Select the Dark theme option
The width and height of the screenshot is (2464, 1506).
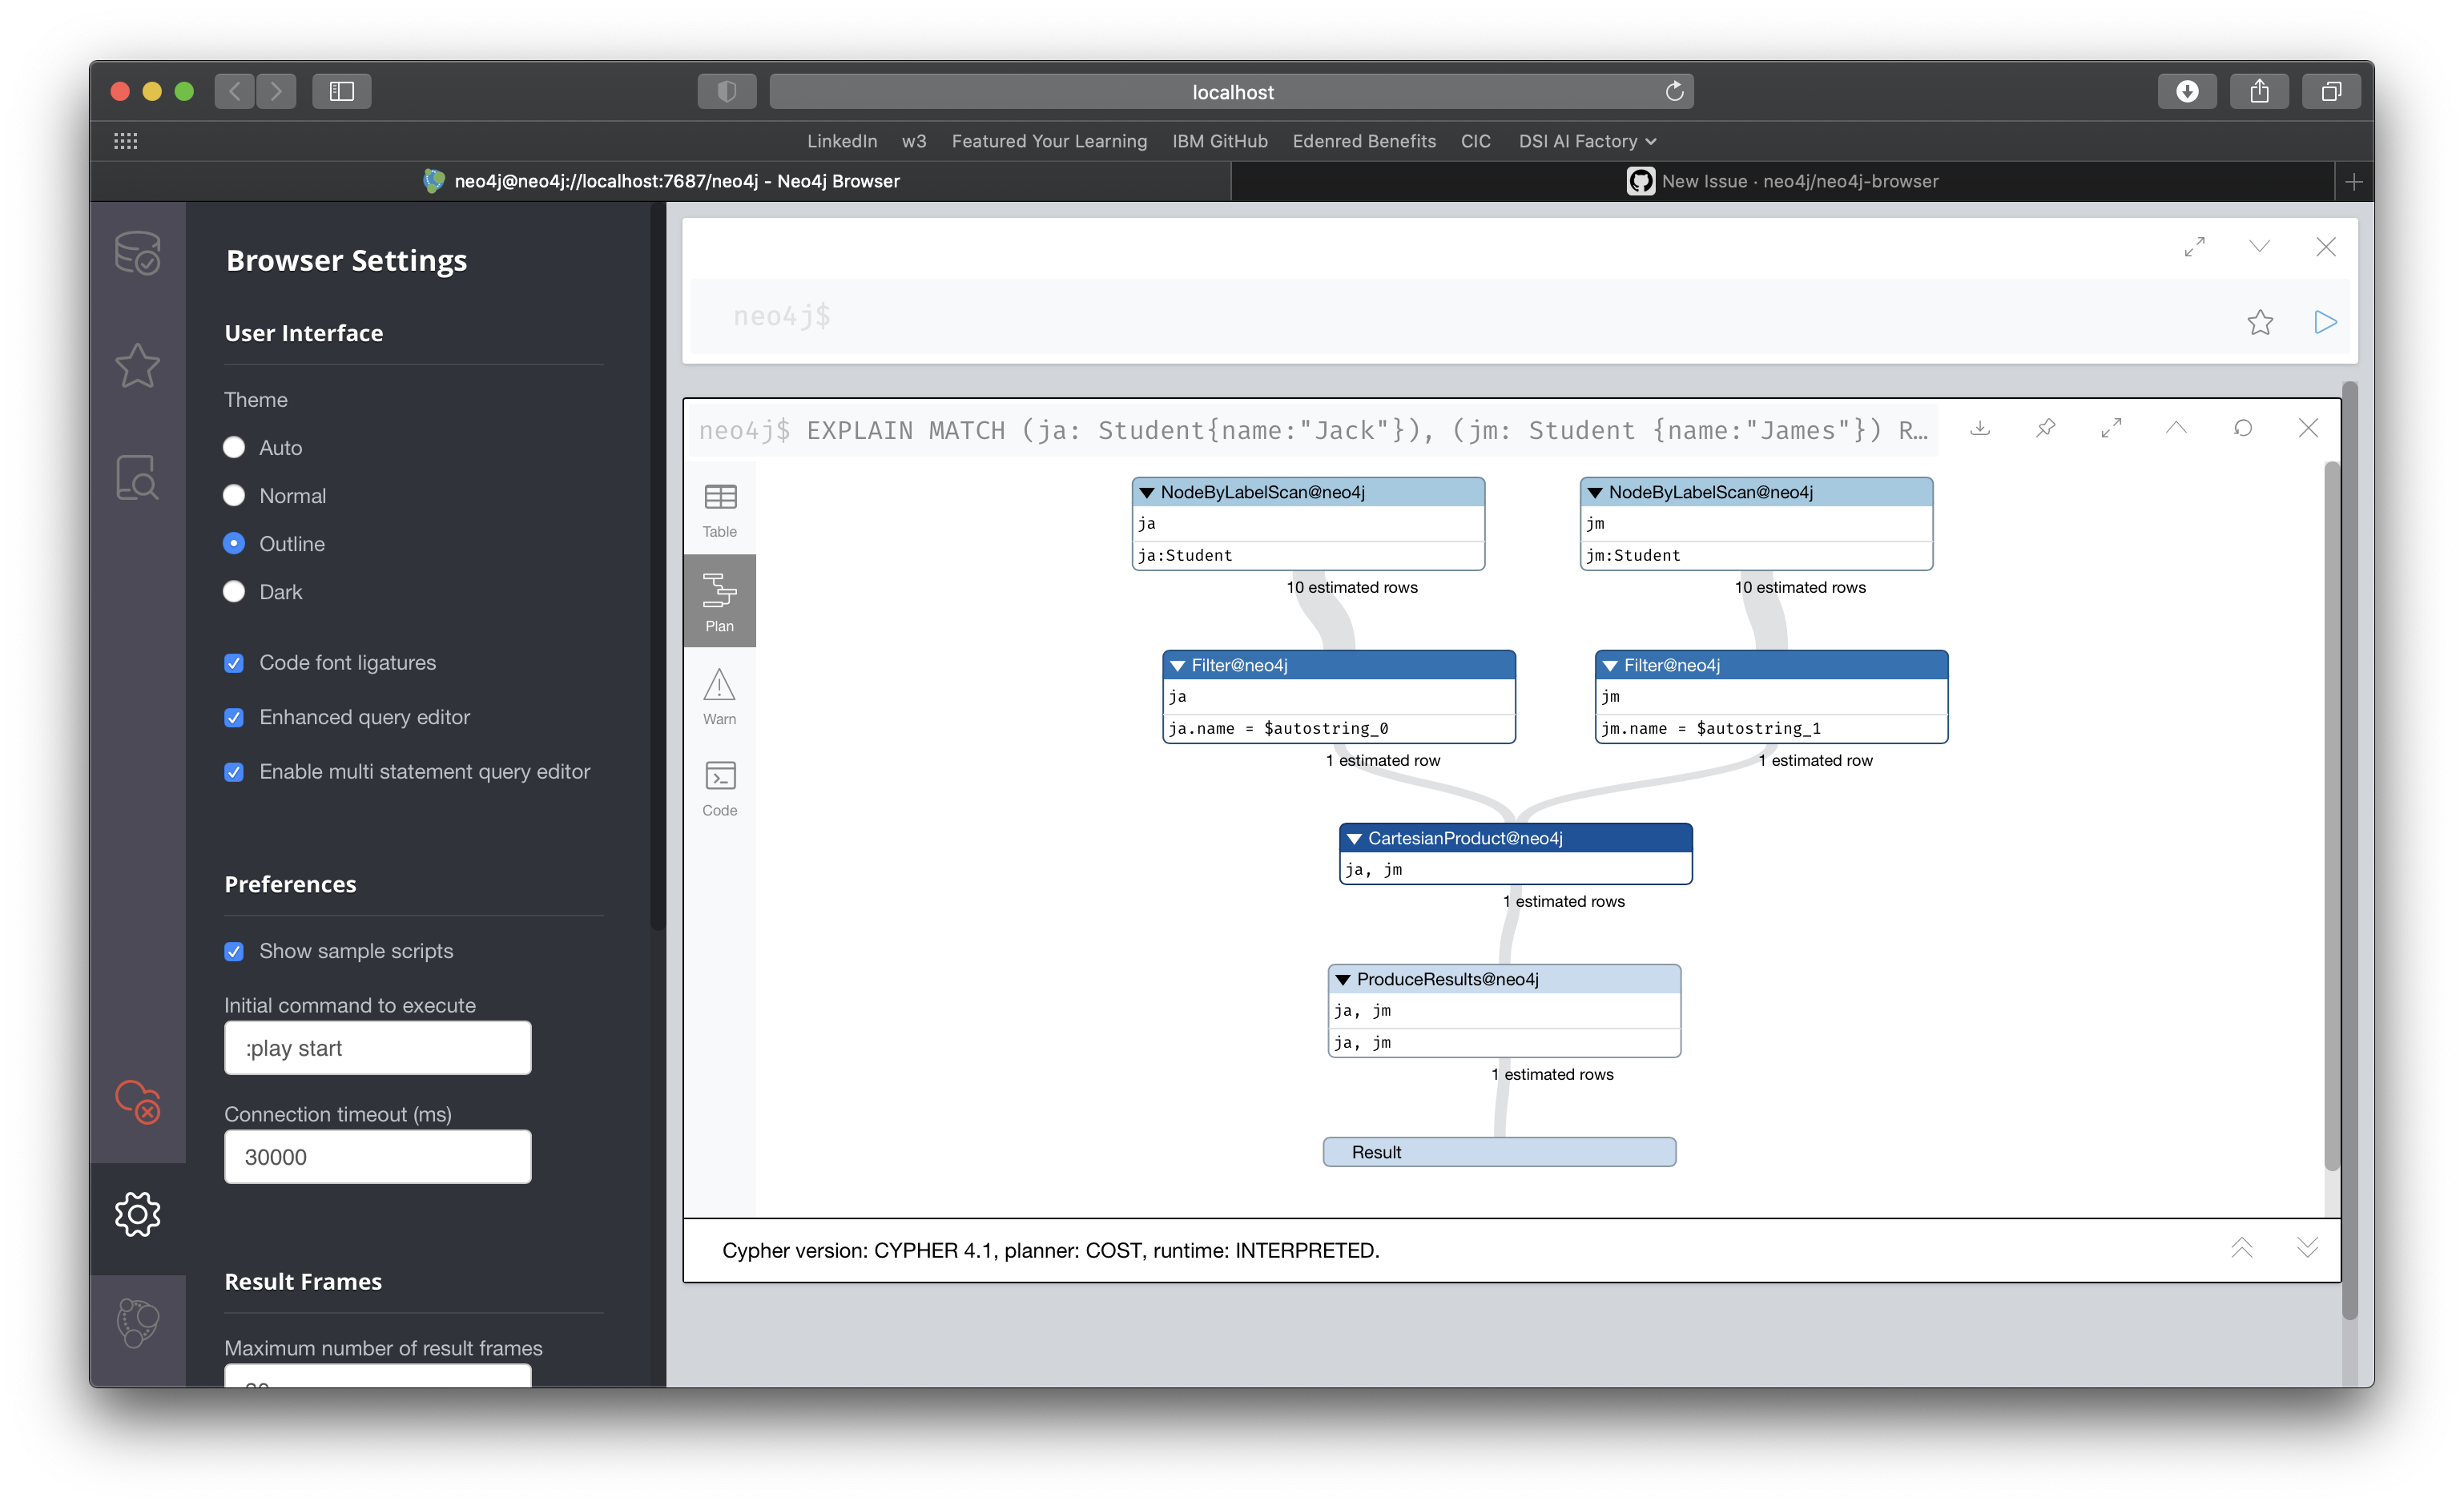[x=233, y=591]
